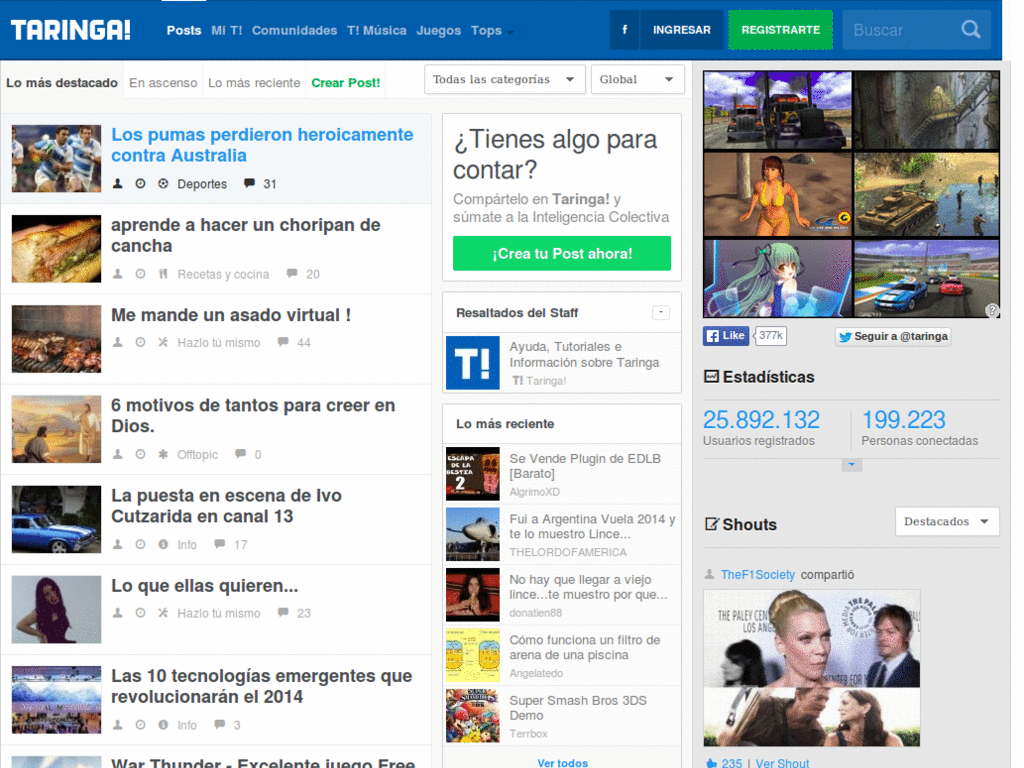Expand the Estadísticas section arrow

coord(851,465)
